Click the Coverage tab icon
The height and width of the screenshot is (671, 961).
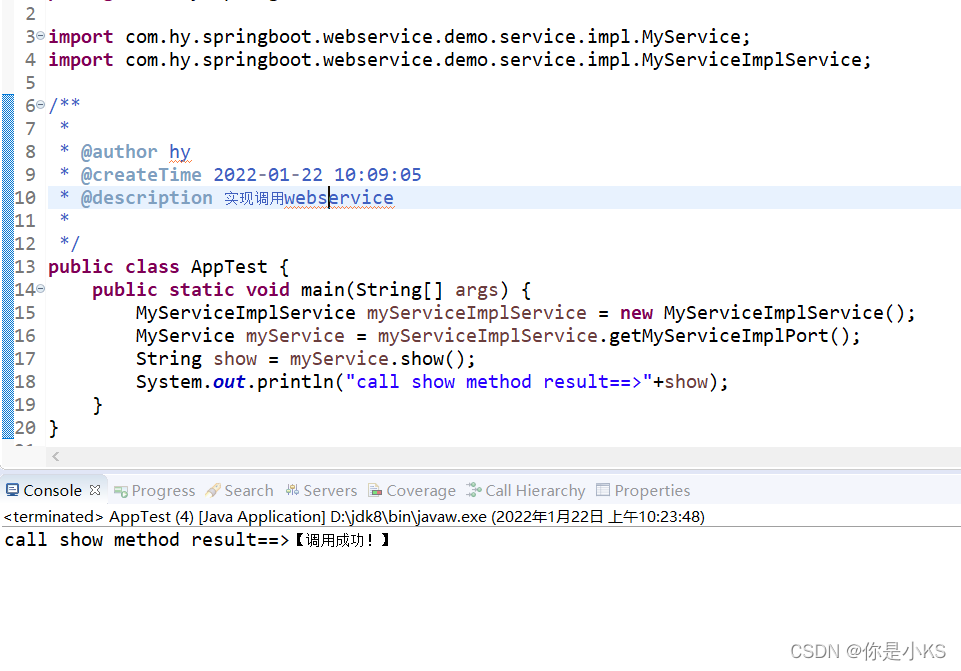point(375,490)
